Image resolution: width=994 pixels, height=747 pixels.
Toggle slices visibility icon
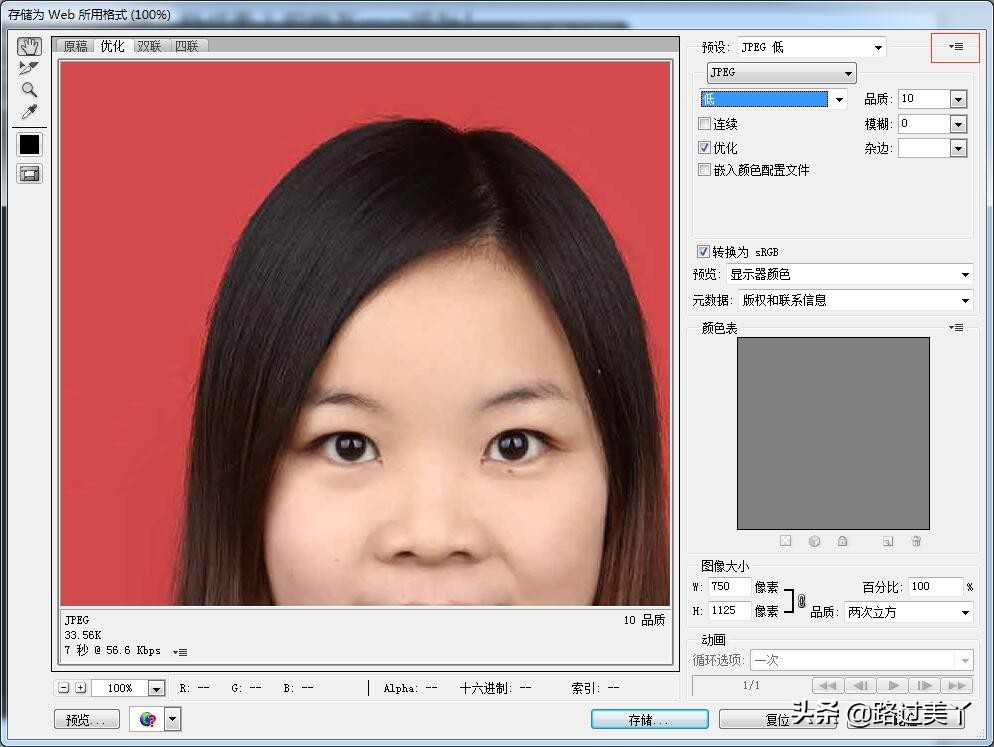(x=29, y=174)
